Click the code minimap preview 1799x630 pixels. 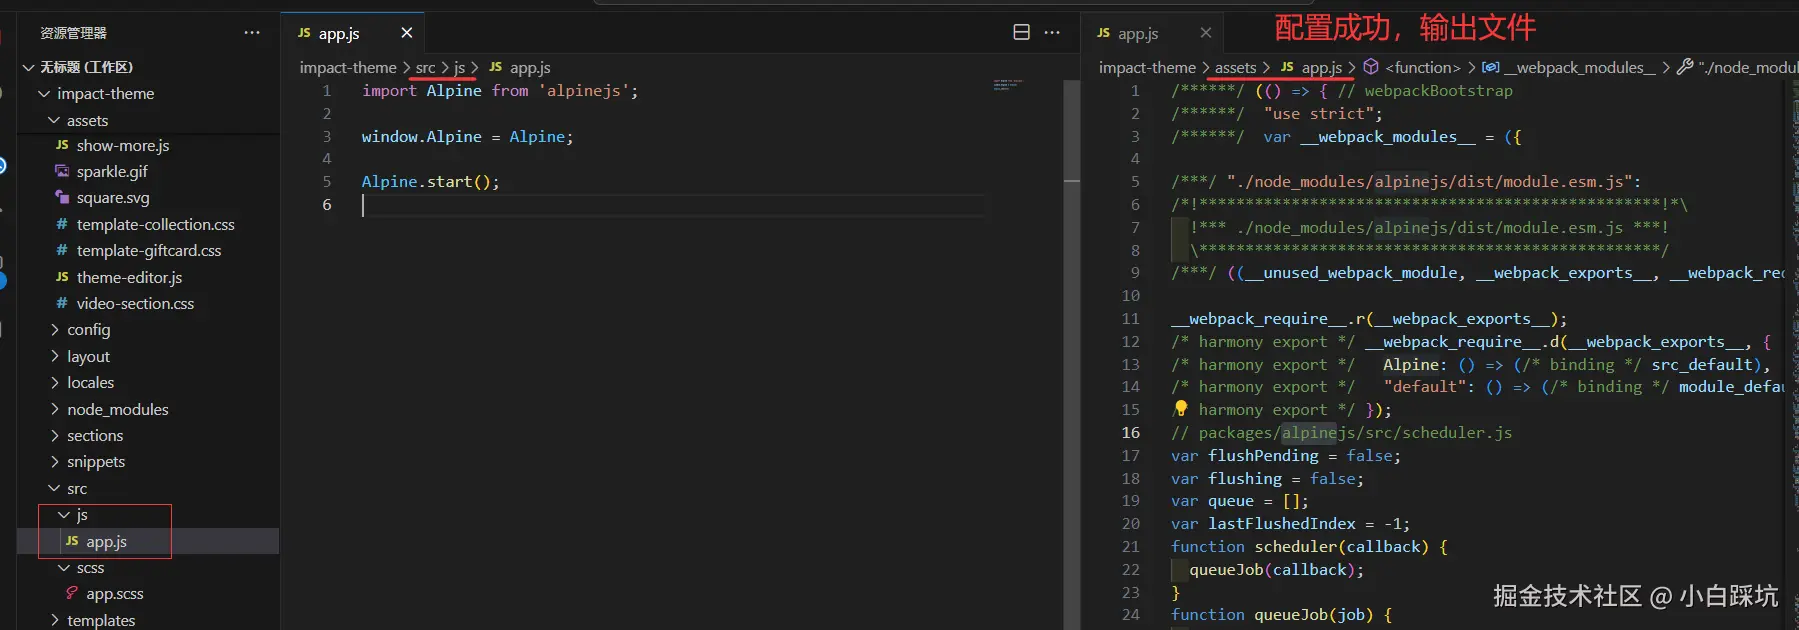1008,85
